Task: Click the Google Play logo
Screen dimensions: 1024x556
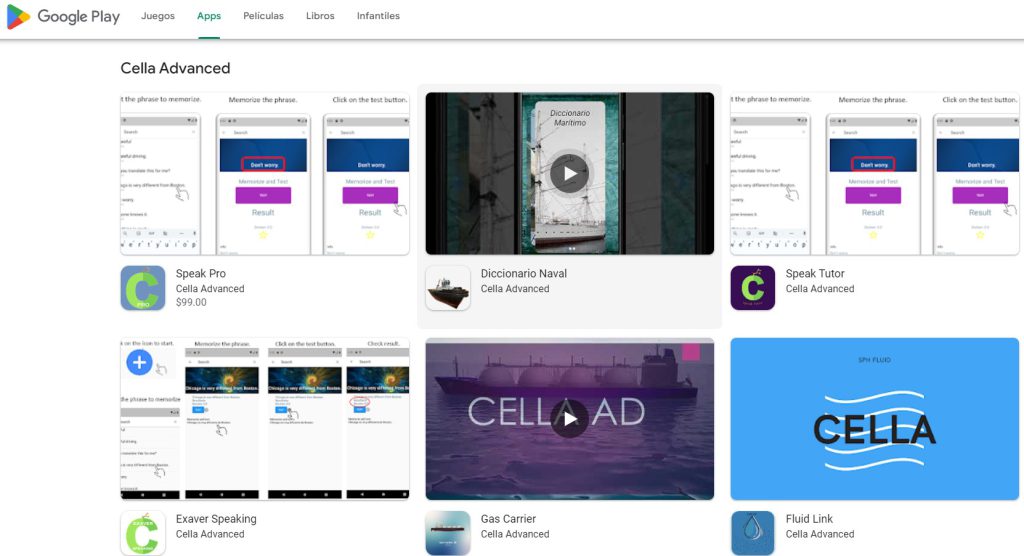Action: [x=63, y=17]
